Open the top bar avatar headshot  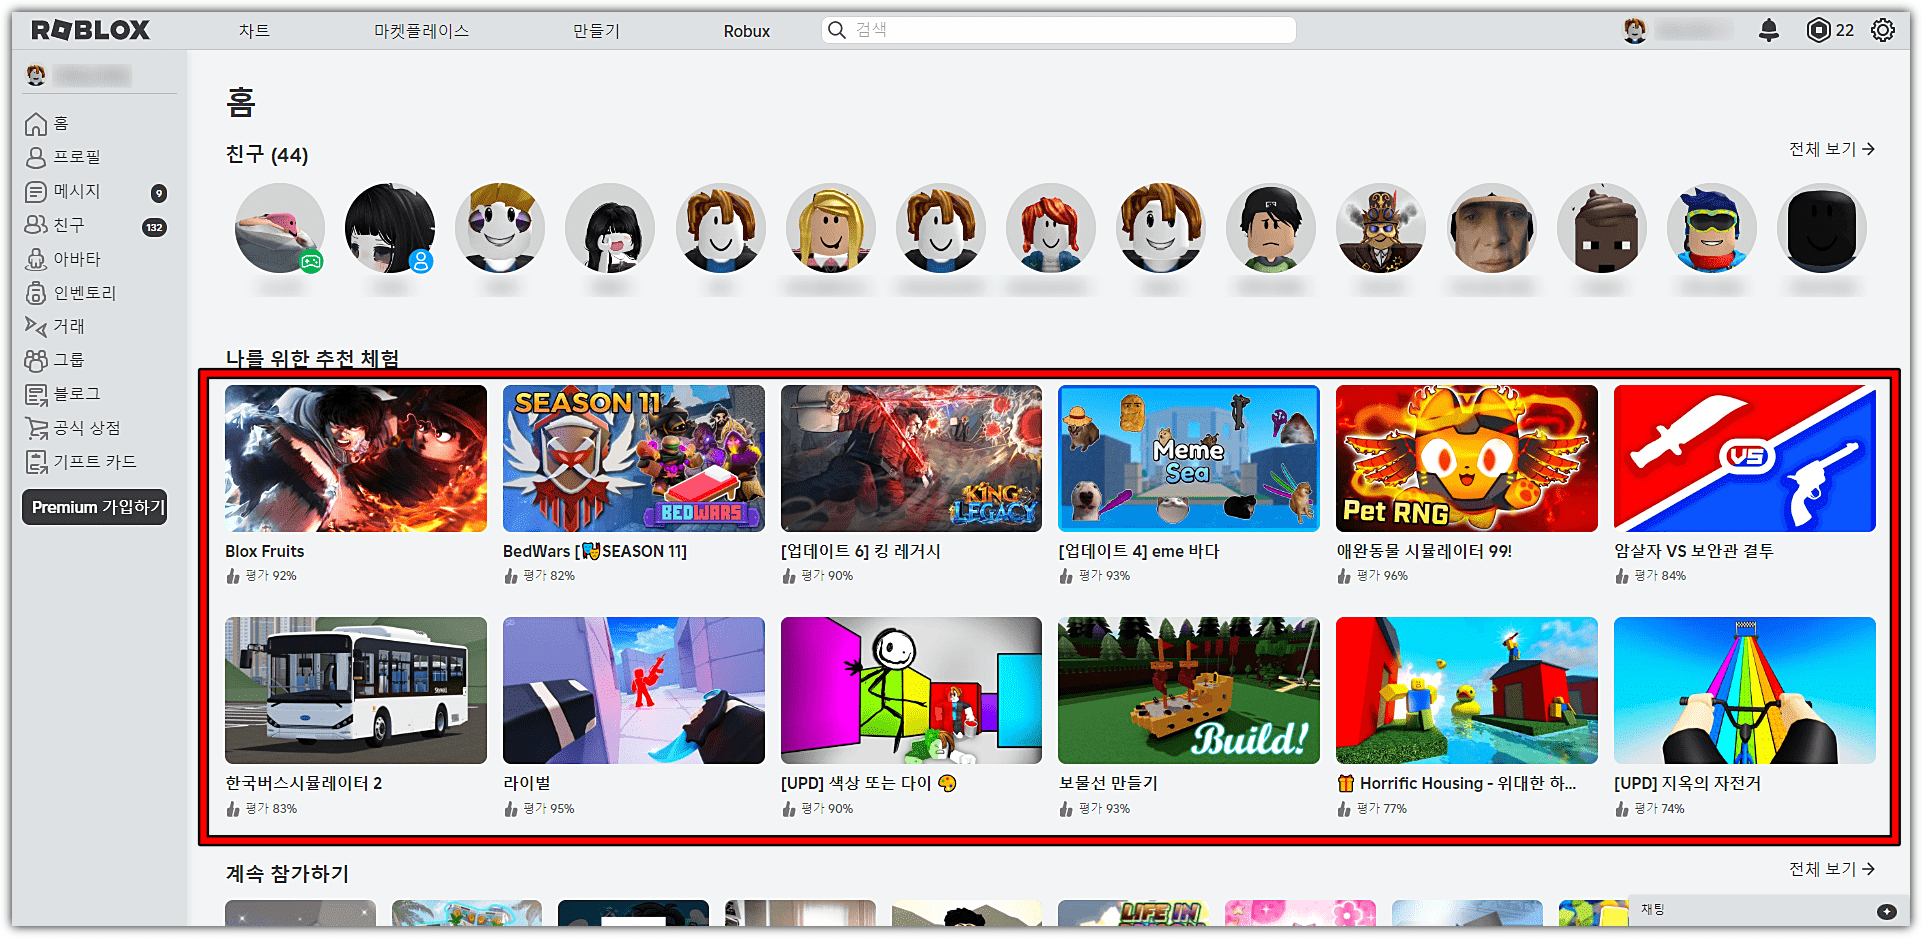(x=1634, y=30)
